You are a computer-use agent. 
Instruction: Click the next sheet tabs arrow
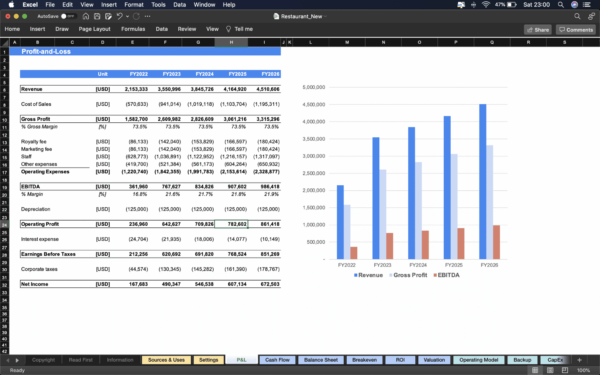click(x=17, y=360)
